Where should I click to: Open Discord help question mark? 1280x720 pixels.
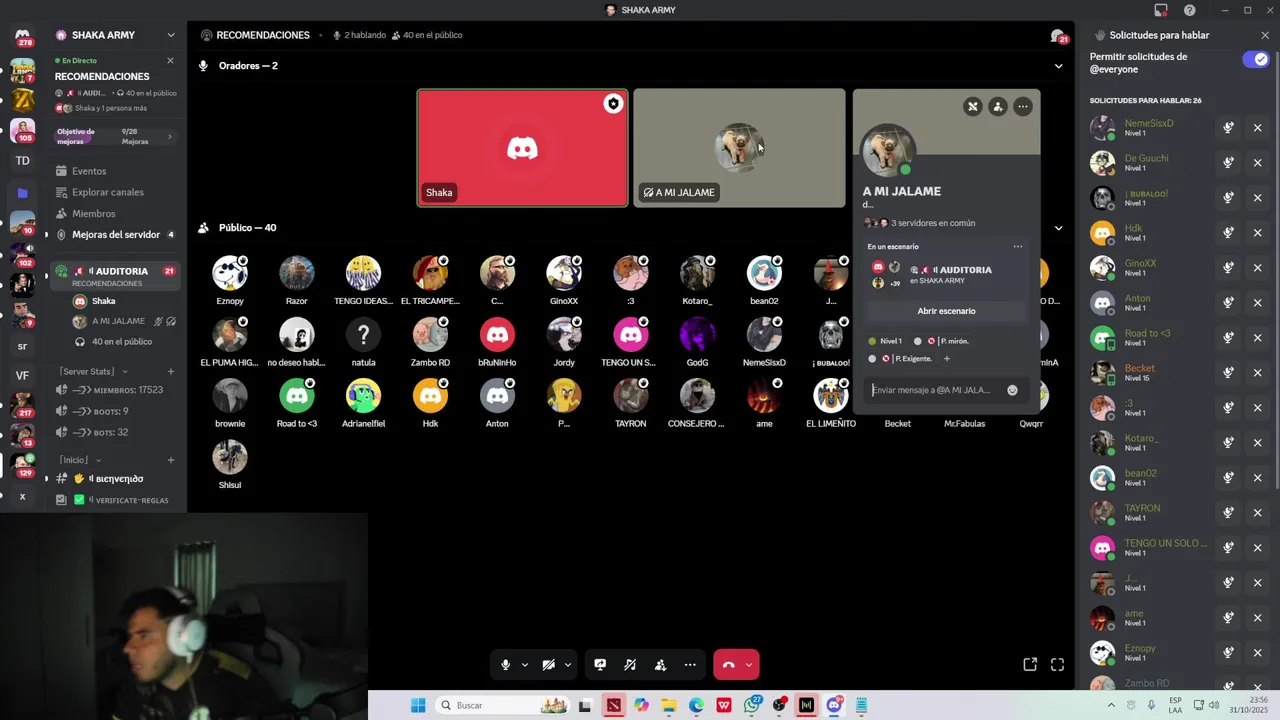(1189, 10)
